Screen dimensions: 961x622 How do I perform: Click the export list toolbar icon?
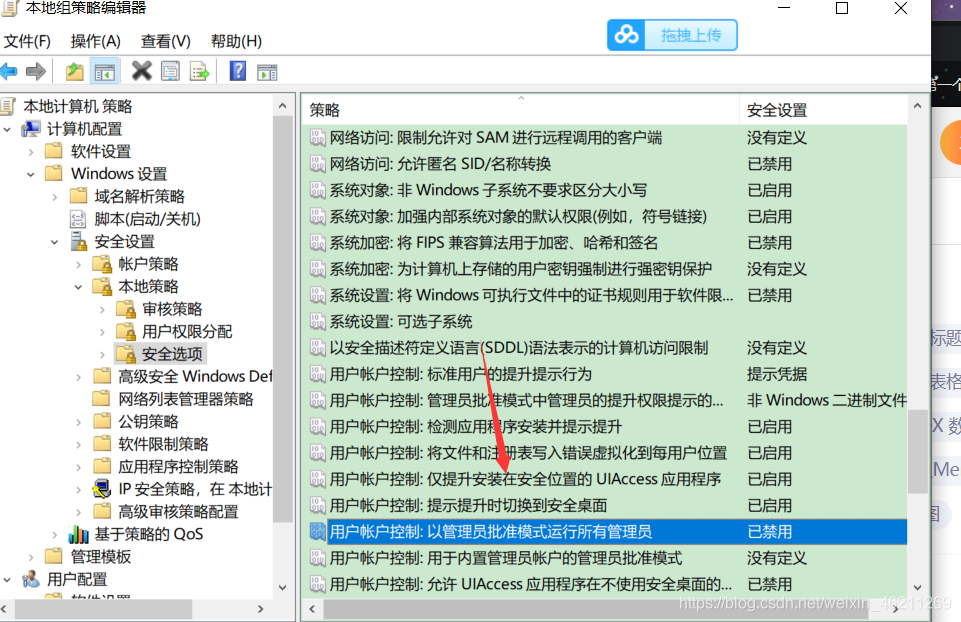[x=198, y=70]
